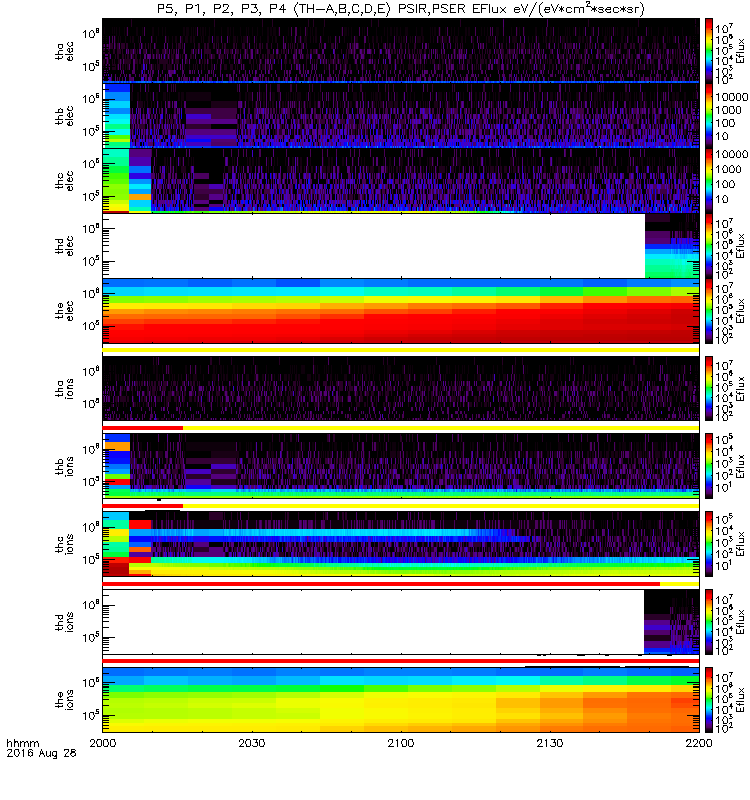The width and height of the screenshot is (750, 800).
Task: Select the 'thb ions' panel label
Action: (x=65, y=466)
